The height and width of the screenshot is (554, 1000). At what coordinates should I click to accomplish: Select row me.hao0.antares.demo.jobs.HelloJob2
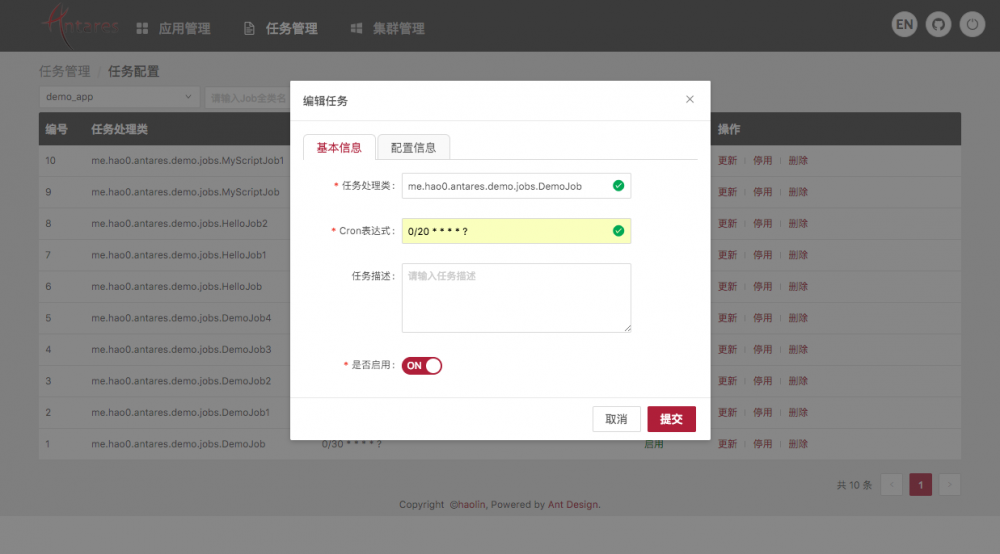[x=499, y=224]
